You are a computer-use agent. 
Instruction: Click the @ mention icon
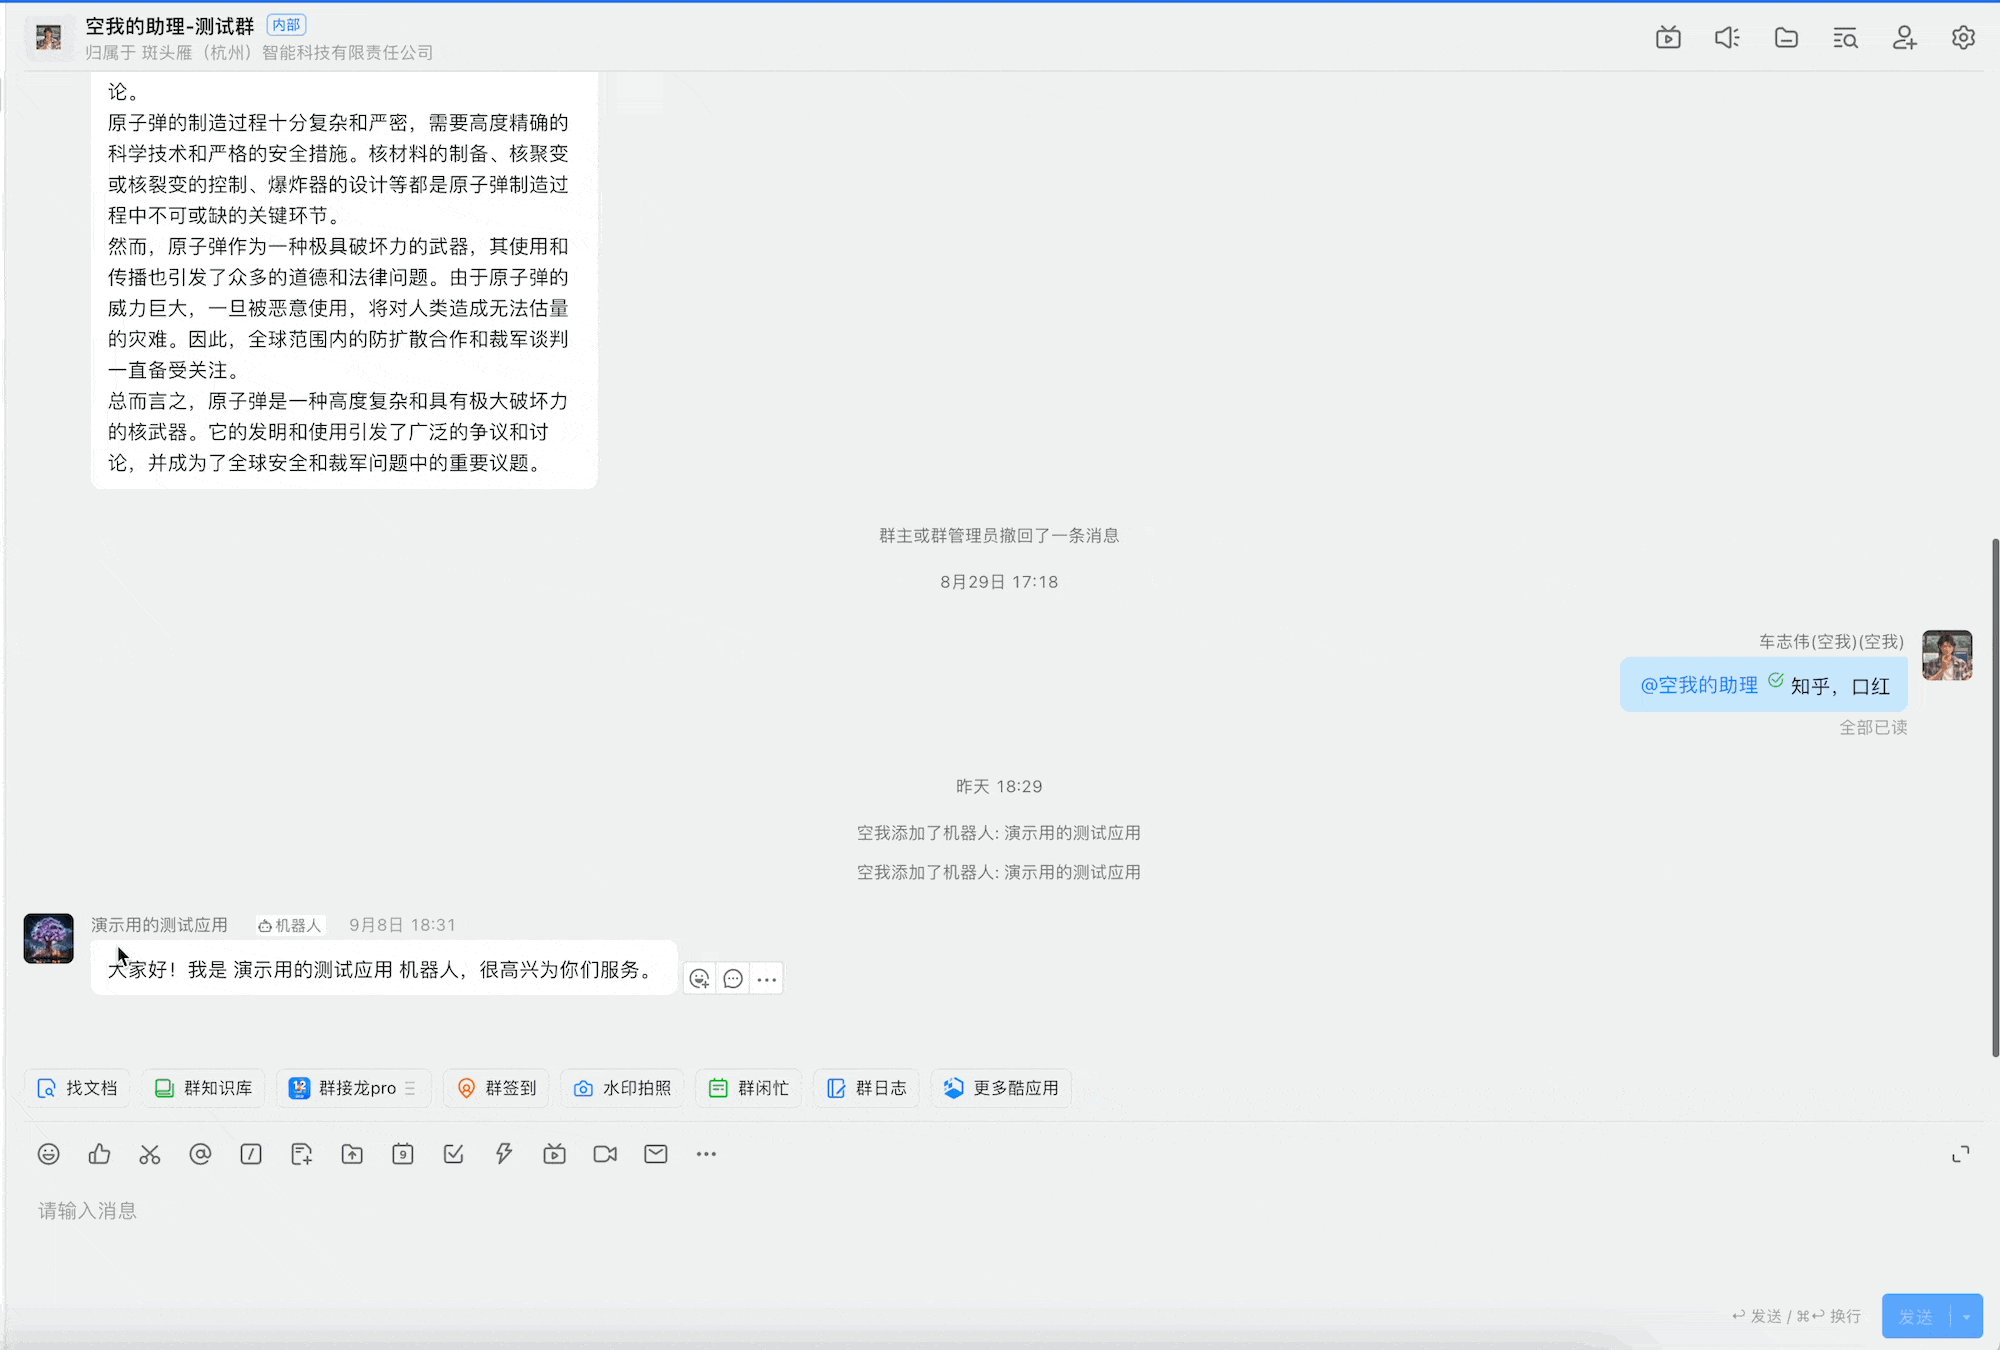coord(200,1154)
